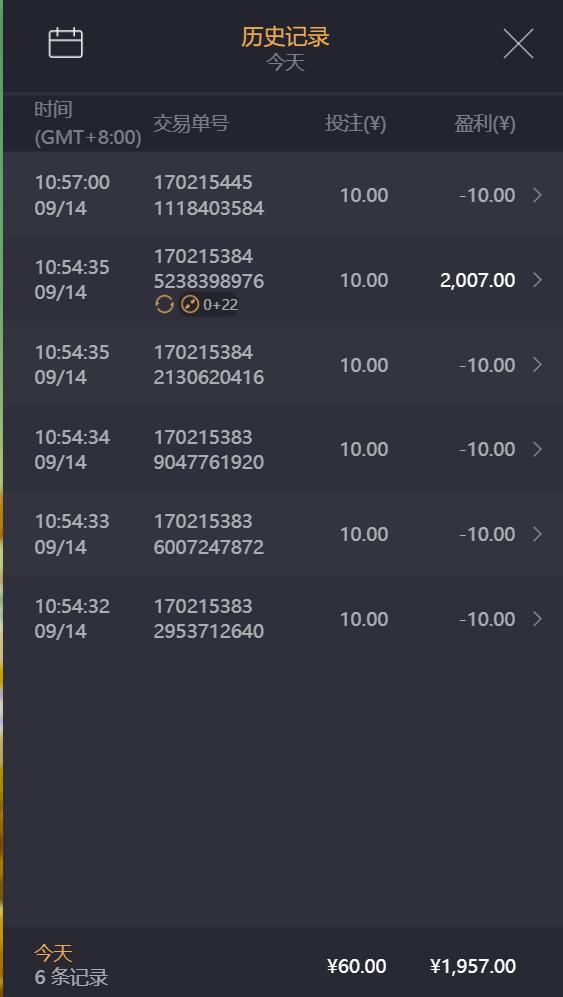Open details chevron for transaction 2953712640
This screenshot has width=563, height=997.
click(x=538, y=619)
